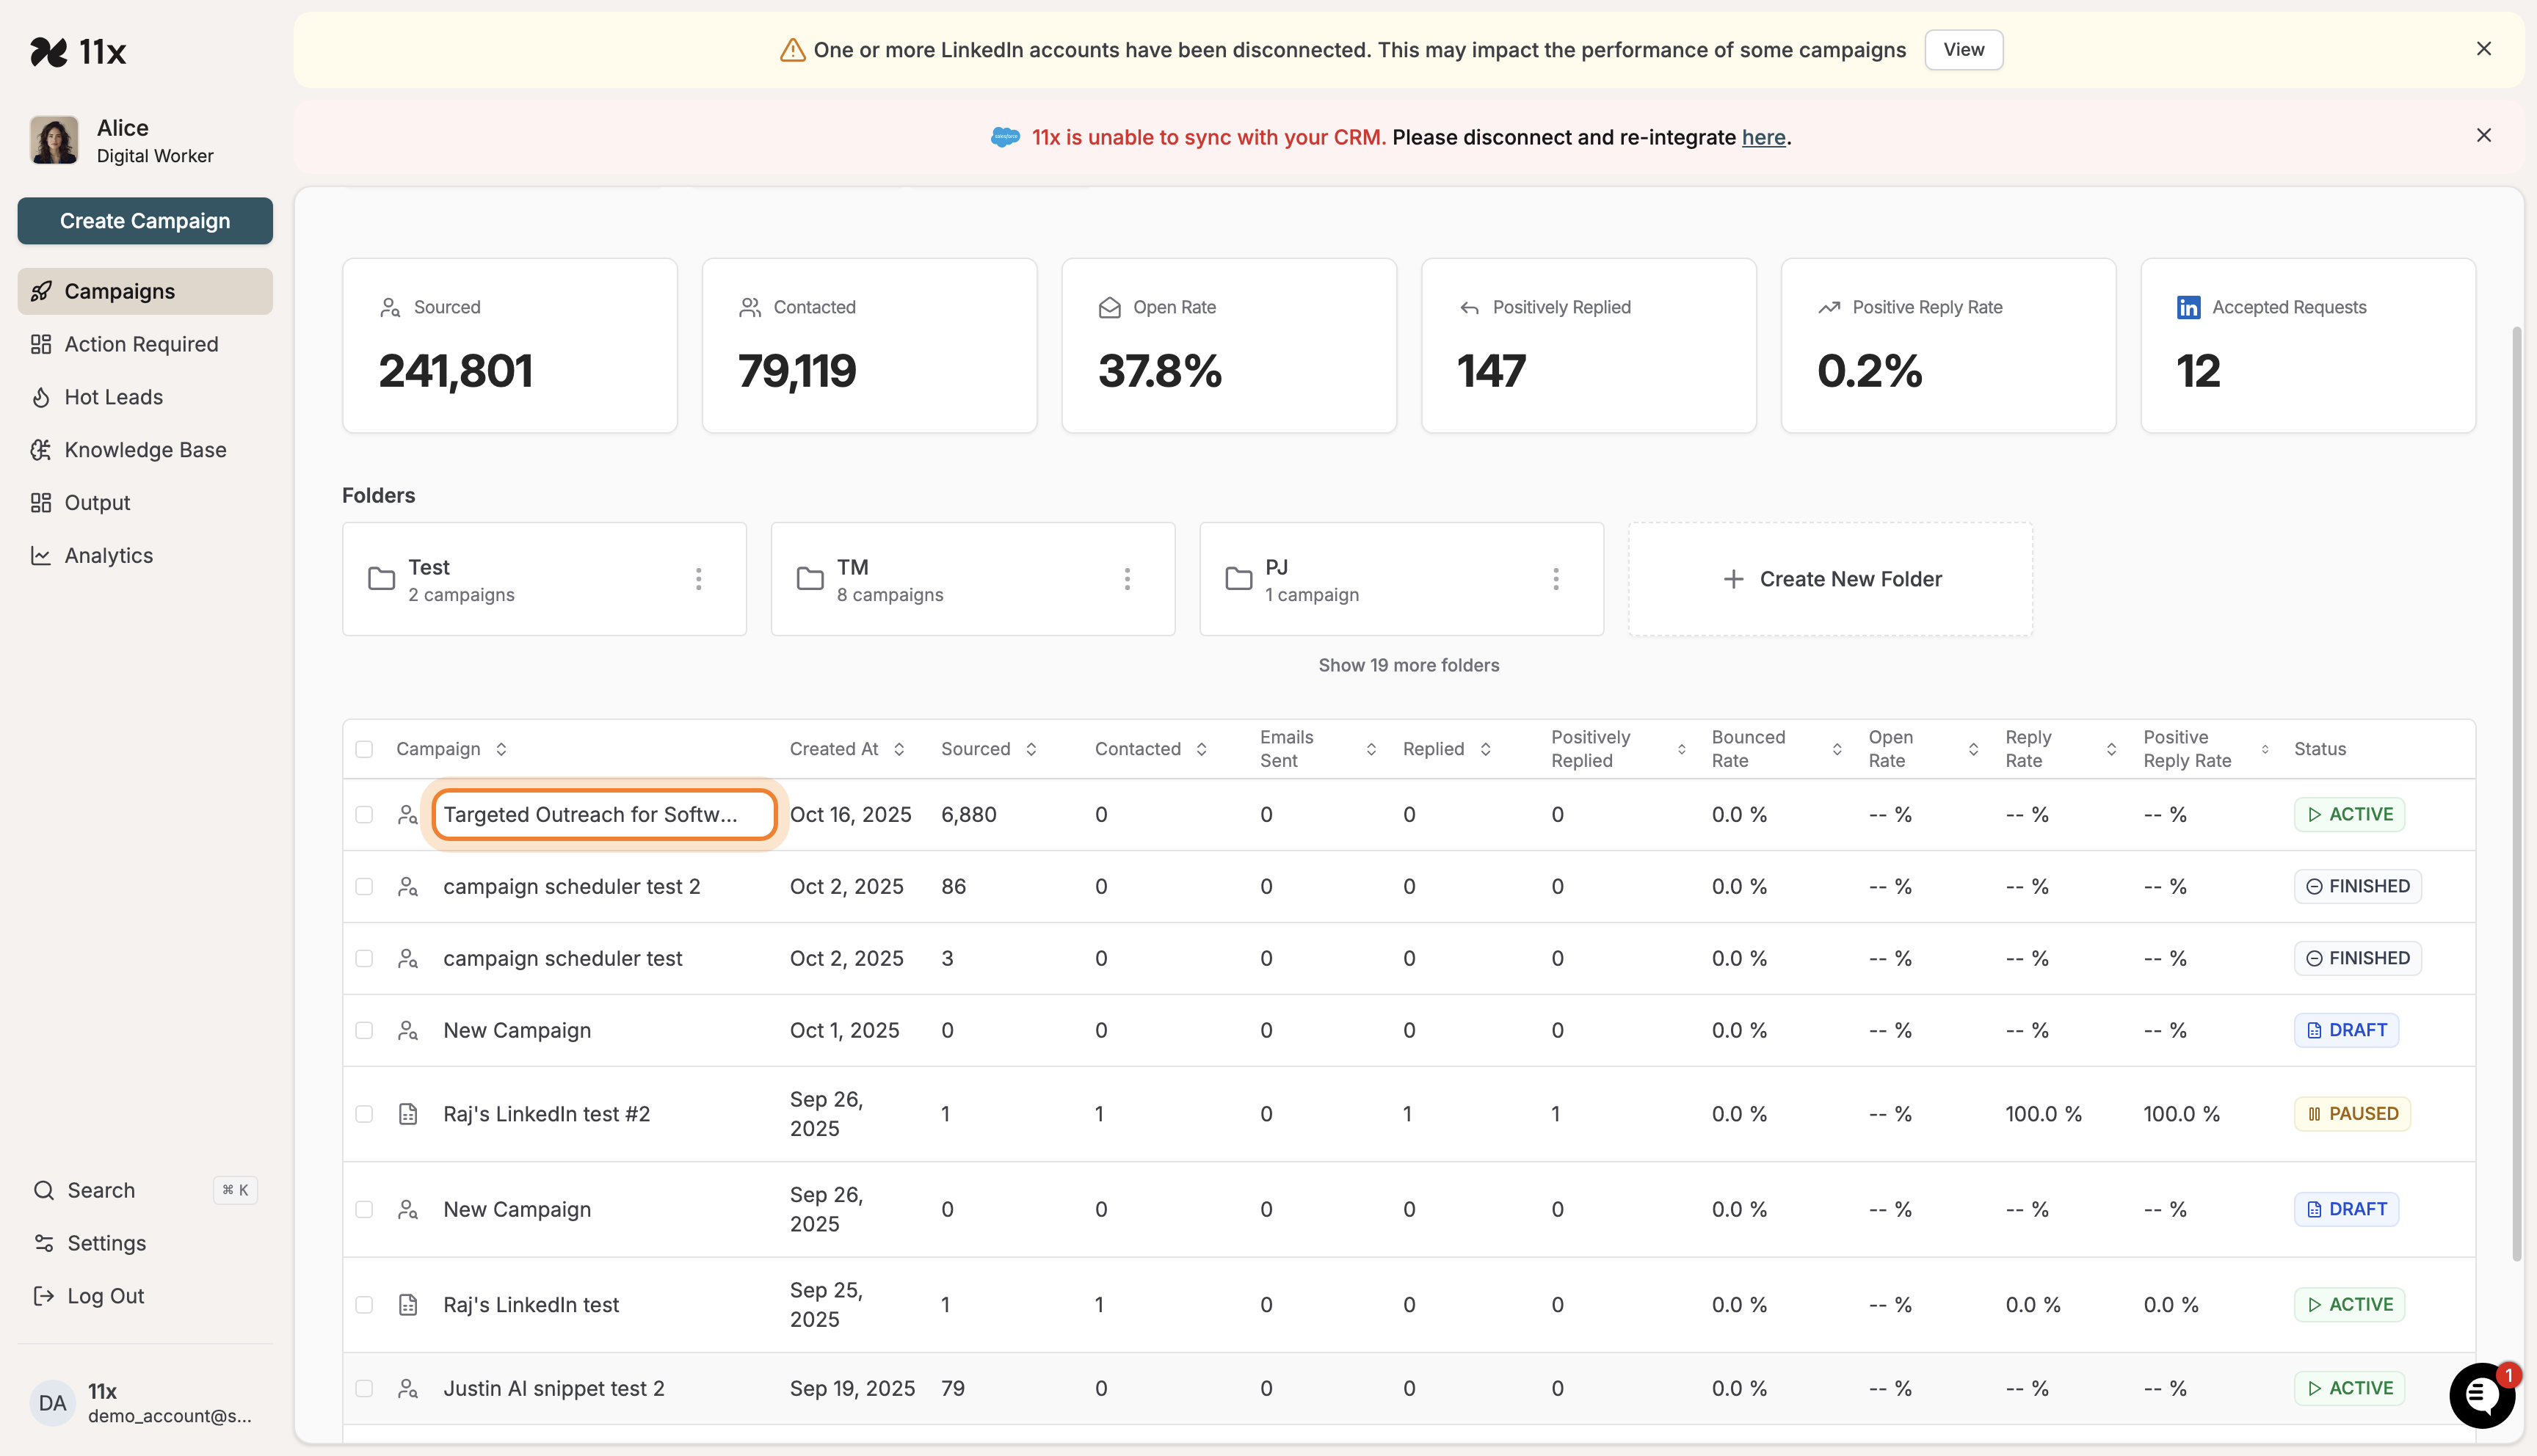Image resolution: width=2537 pixels, height=1456 pixels.
Task: Select Raj's LinkedIn test #2 checkbox
Action: pos(364,1113)
